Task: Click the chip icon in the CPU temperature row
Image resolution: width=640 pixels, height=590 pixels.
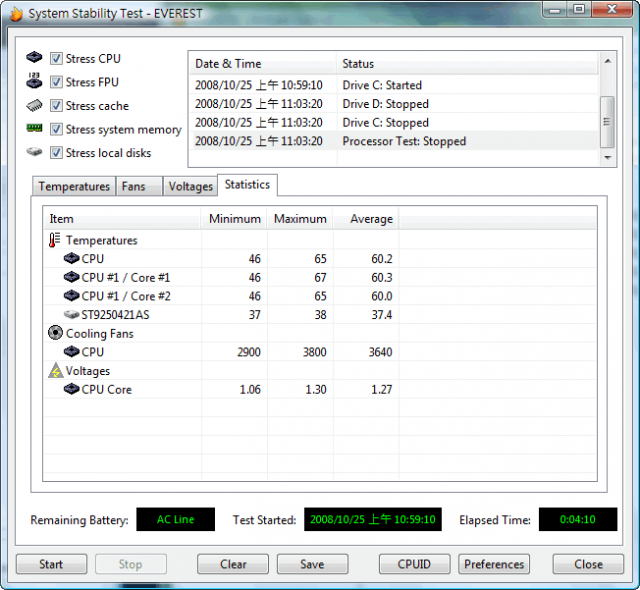Action: [71, 258]
